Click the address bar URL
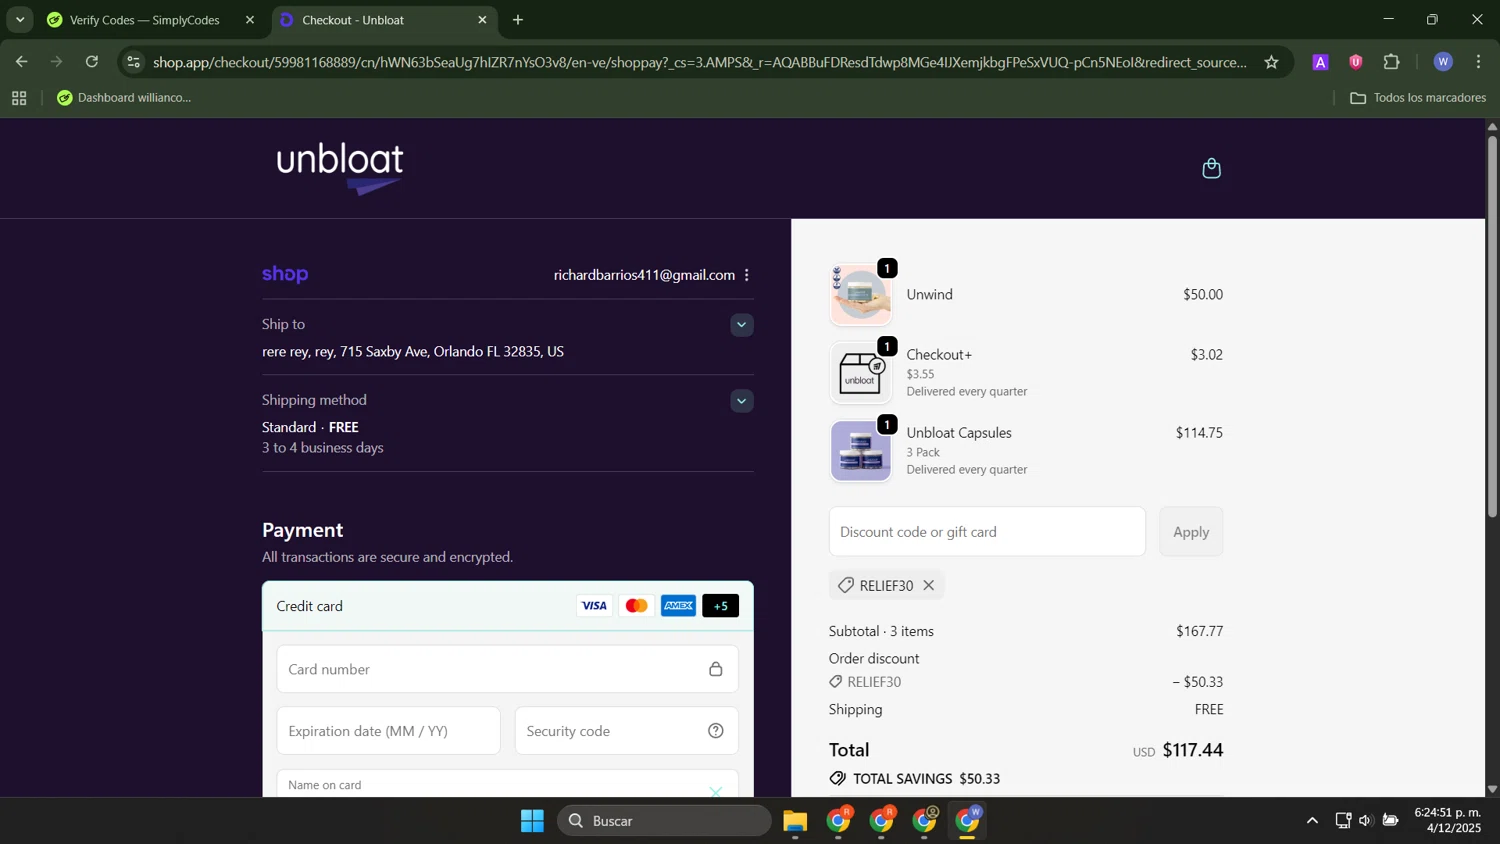Screen dimensions: 1500x844 point(699,62)
